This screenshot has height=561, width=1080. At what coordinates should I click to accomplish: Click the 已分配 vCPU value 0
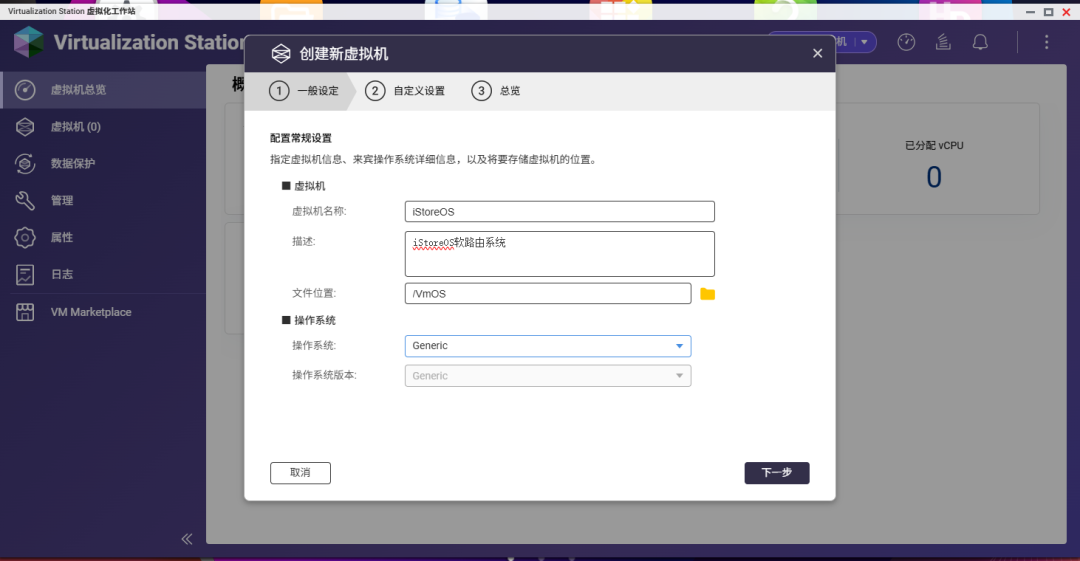click(934, 177)
